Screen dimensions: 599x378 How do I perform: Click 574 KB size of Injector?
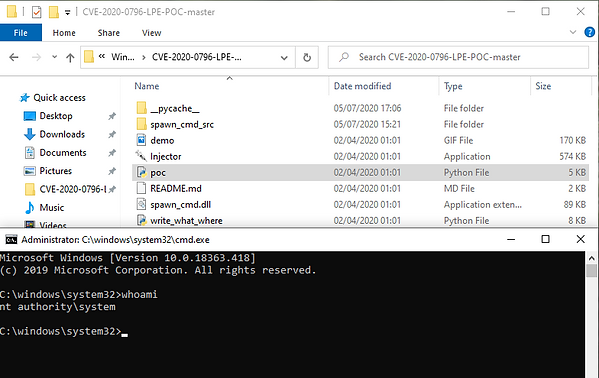point(572,156)
